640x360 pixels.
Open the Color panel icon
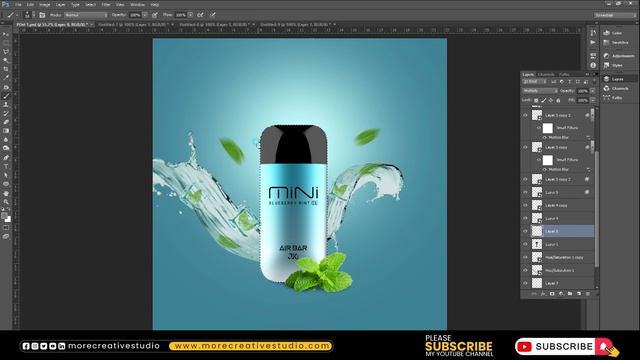[x=607, y=33]
